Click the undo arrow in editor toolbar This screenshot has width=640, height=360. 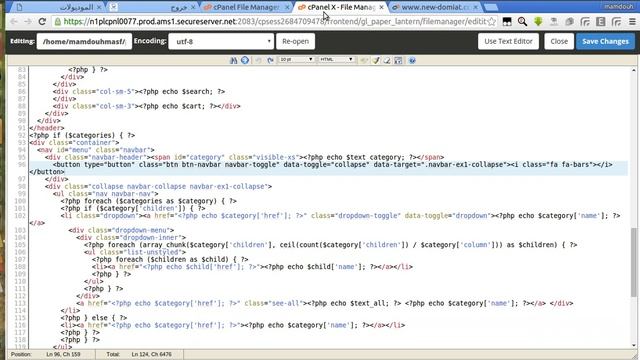point(258,60)
